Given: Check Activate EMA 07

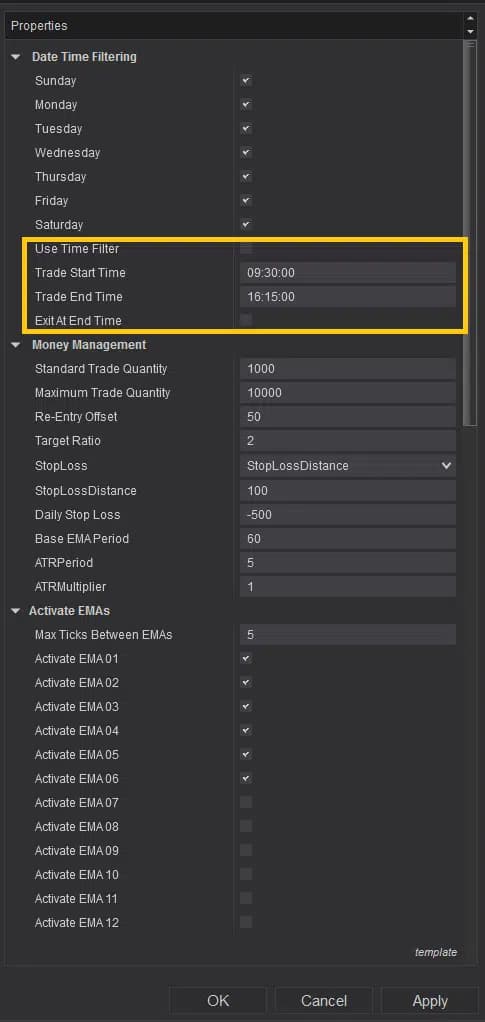Looking at the screenshot, I should coord(246,802).
